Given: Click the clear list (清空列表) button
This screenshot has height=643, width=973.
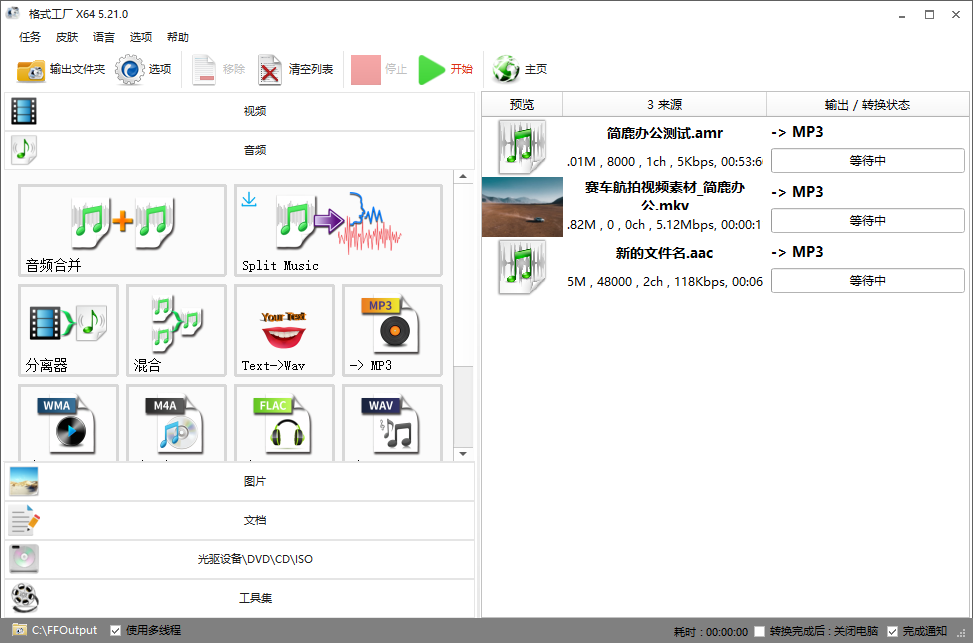Looking at the screenshot, I should tap(296, 70).
